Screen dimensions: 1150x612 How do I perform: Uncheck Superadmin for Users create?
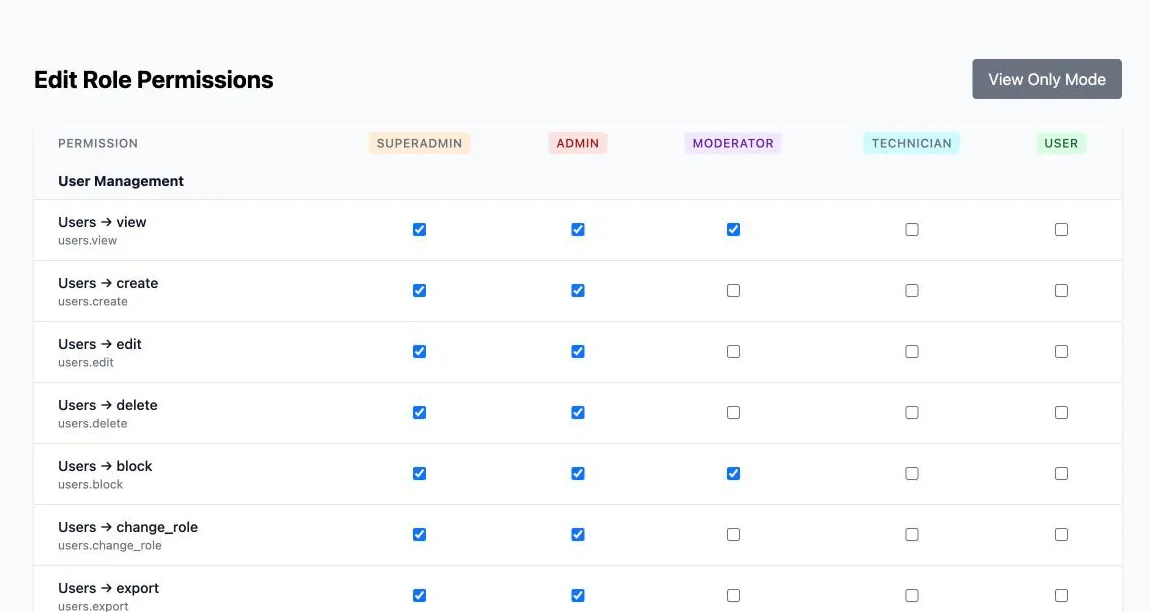coord(420,291)
